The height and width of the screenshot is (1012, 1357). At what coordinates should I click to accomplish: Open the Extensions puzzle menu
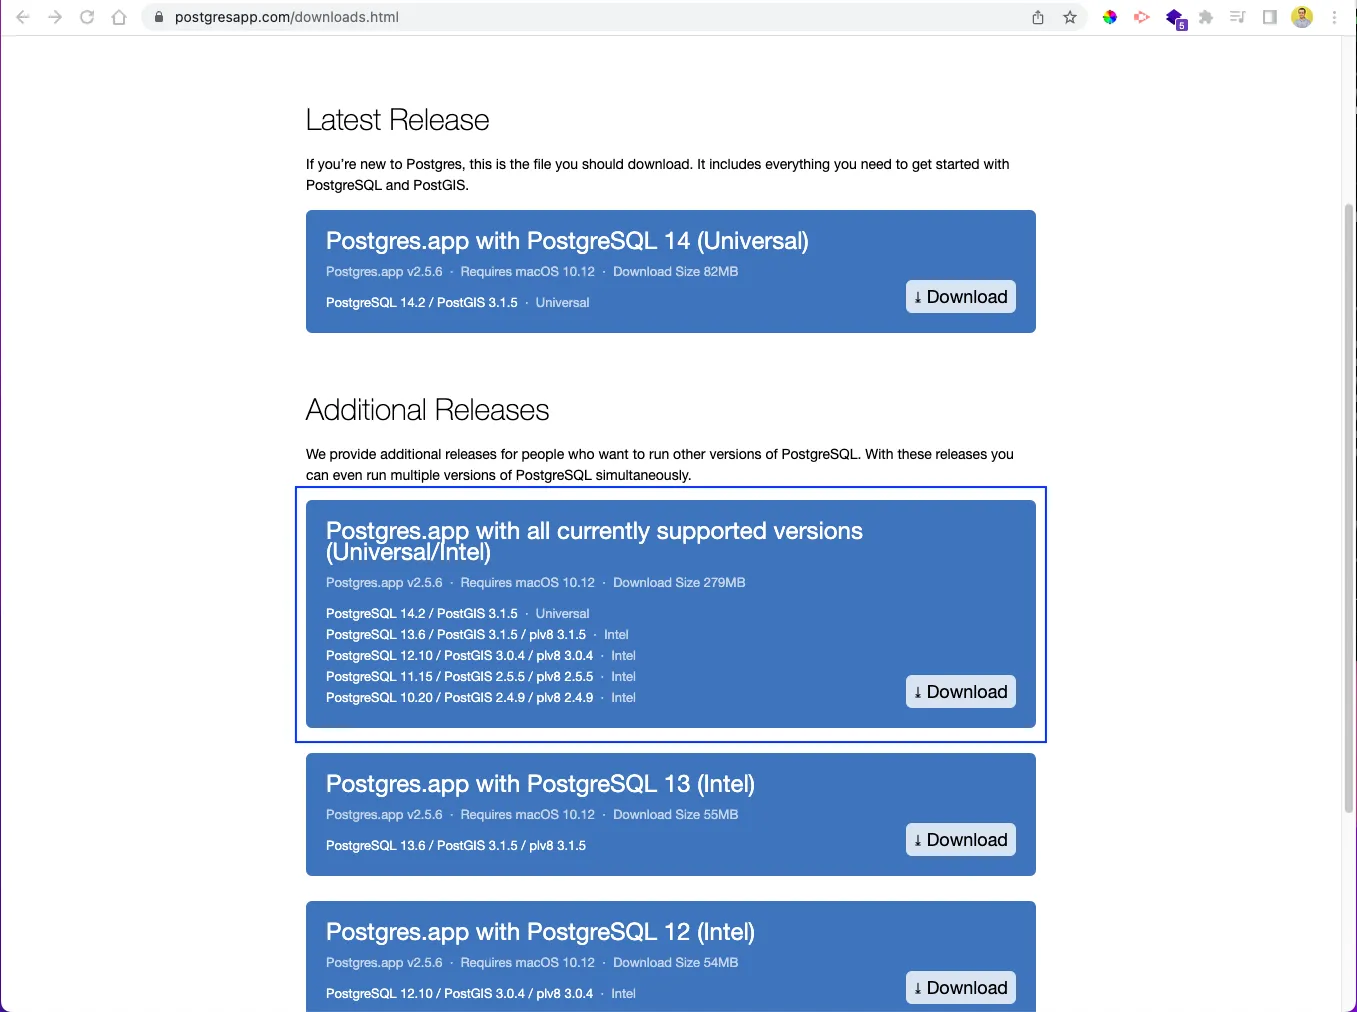coord(1206,17)
